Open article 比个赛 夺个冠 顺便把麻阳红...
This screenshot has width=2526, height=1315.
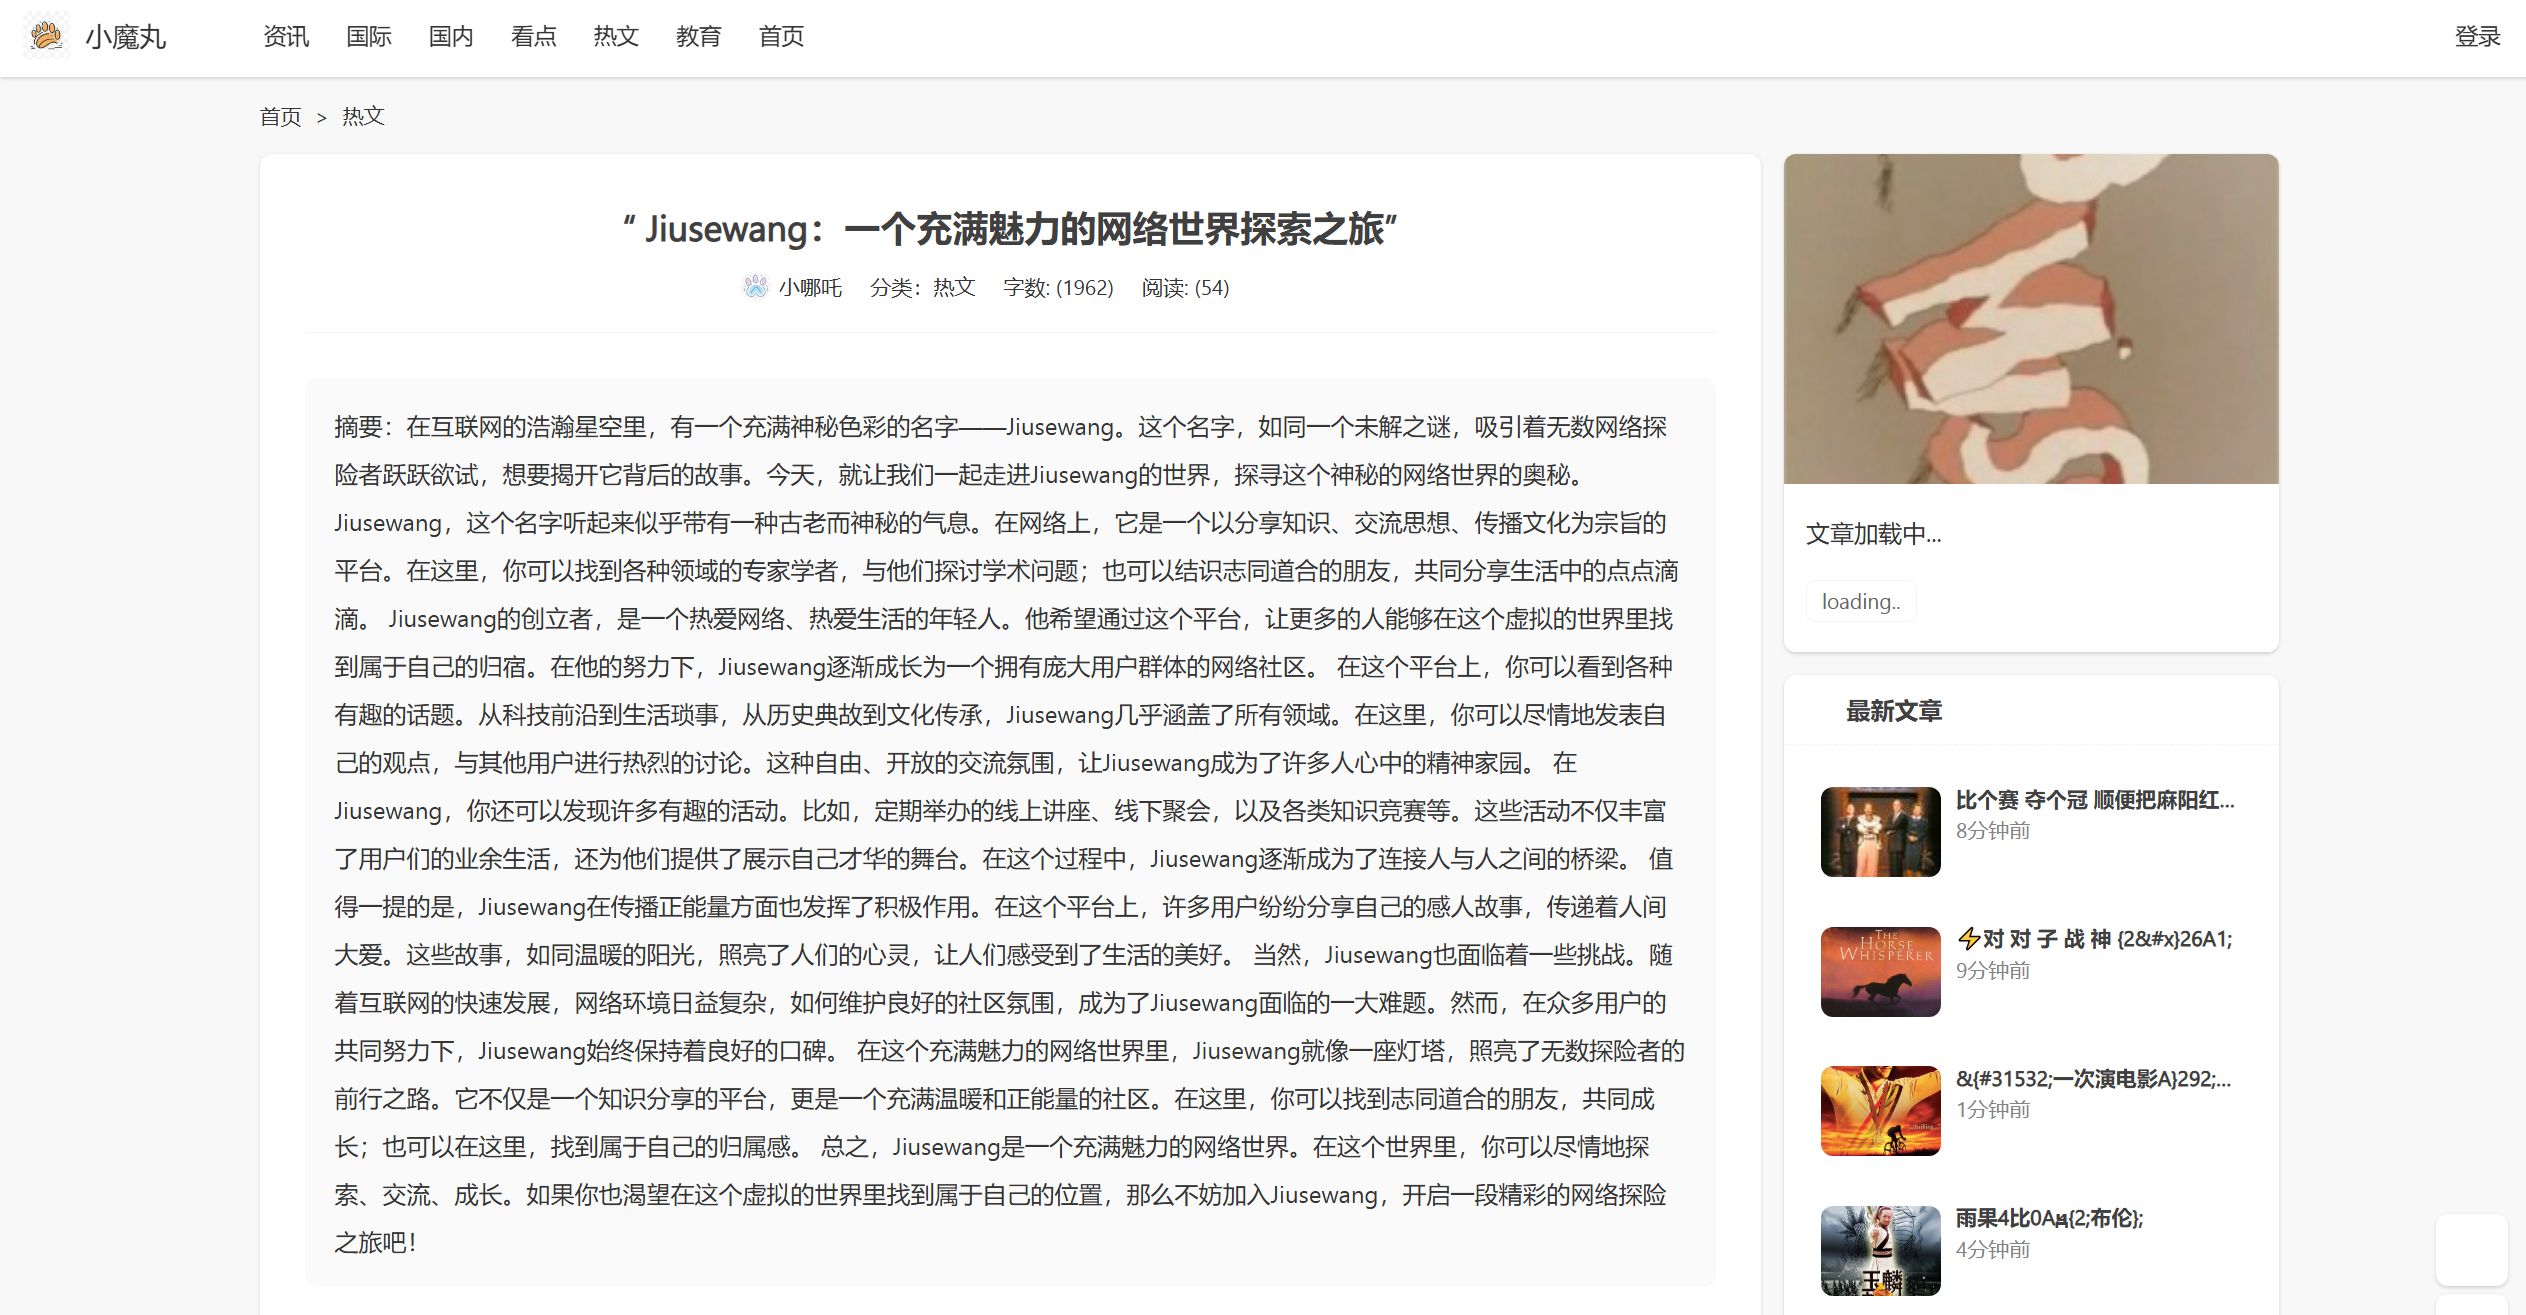(2095, 799)
